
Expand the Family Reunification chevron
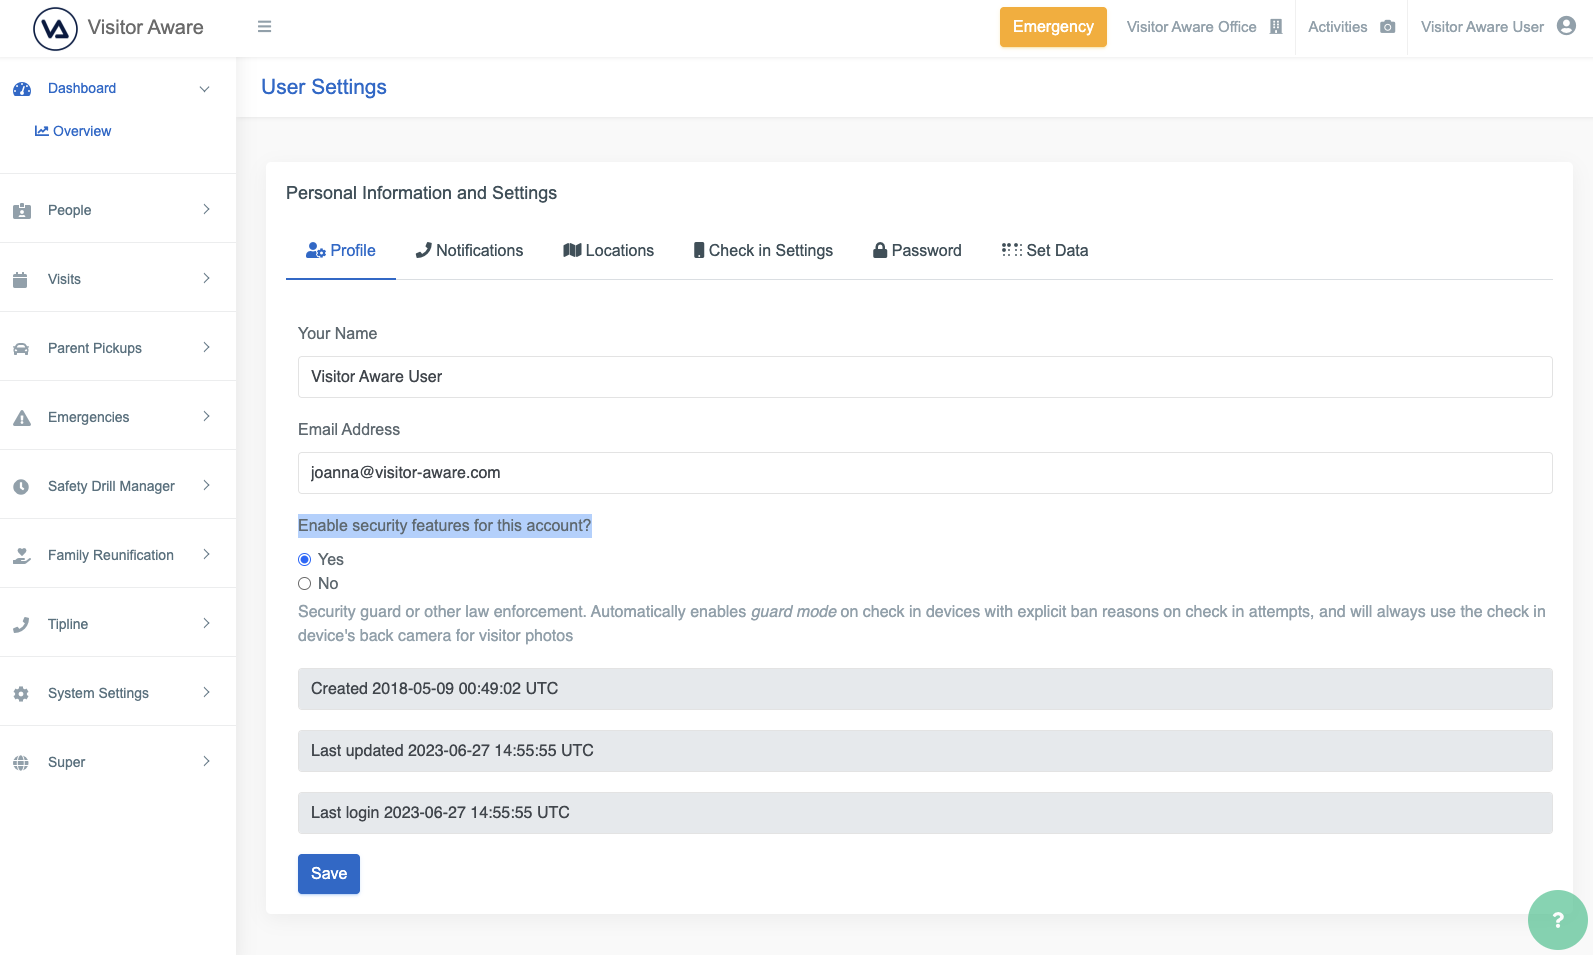point(206,555)
